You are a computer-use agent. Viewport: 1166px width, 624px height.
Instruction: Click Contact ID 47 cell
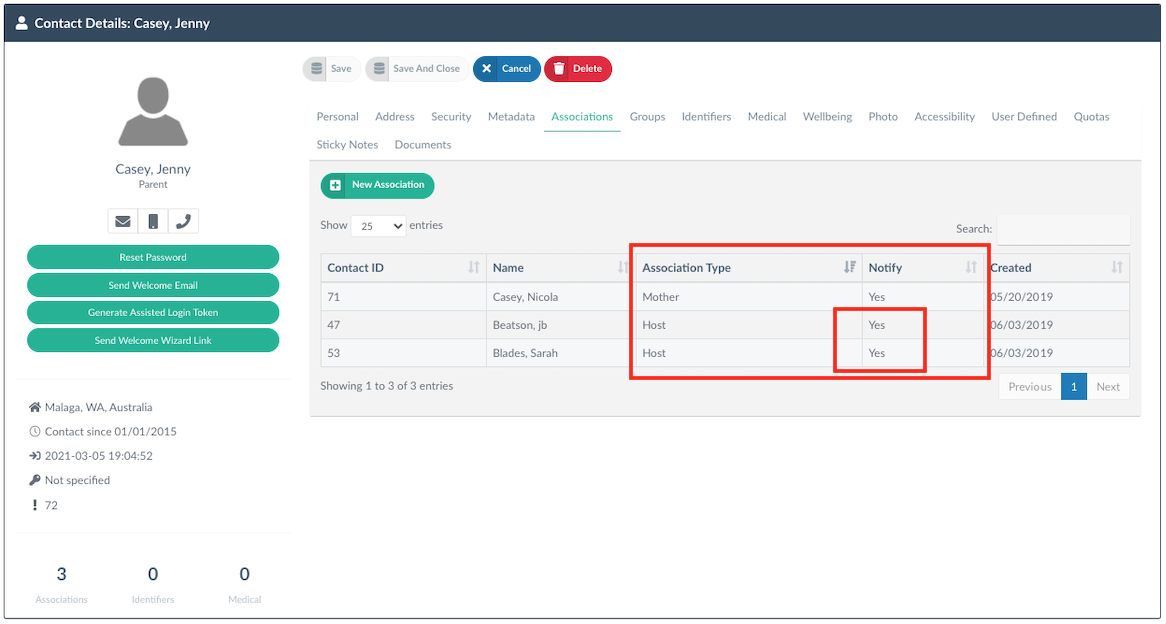click(x=404, y=325)
